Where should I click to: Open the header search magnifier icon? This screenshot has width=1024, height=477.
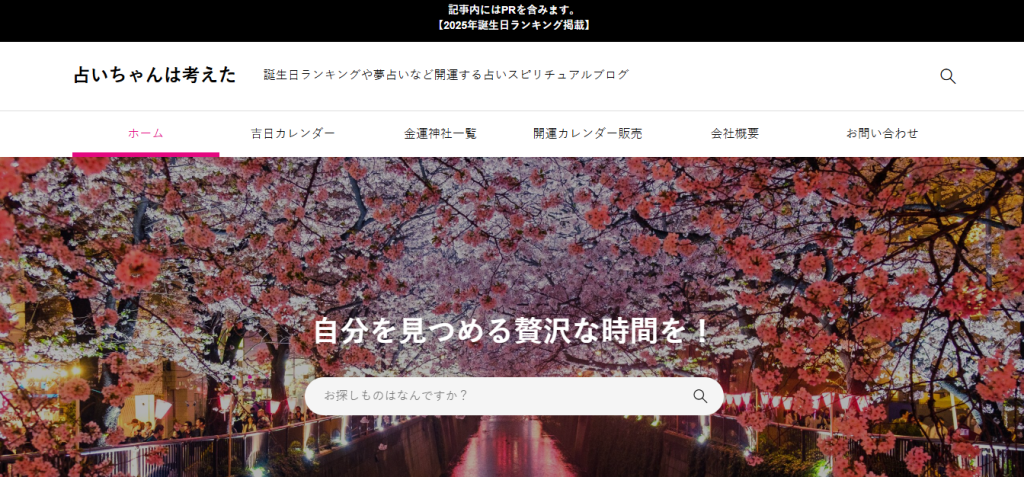tap(947, 76)
